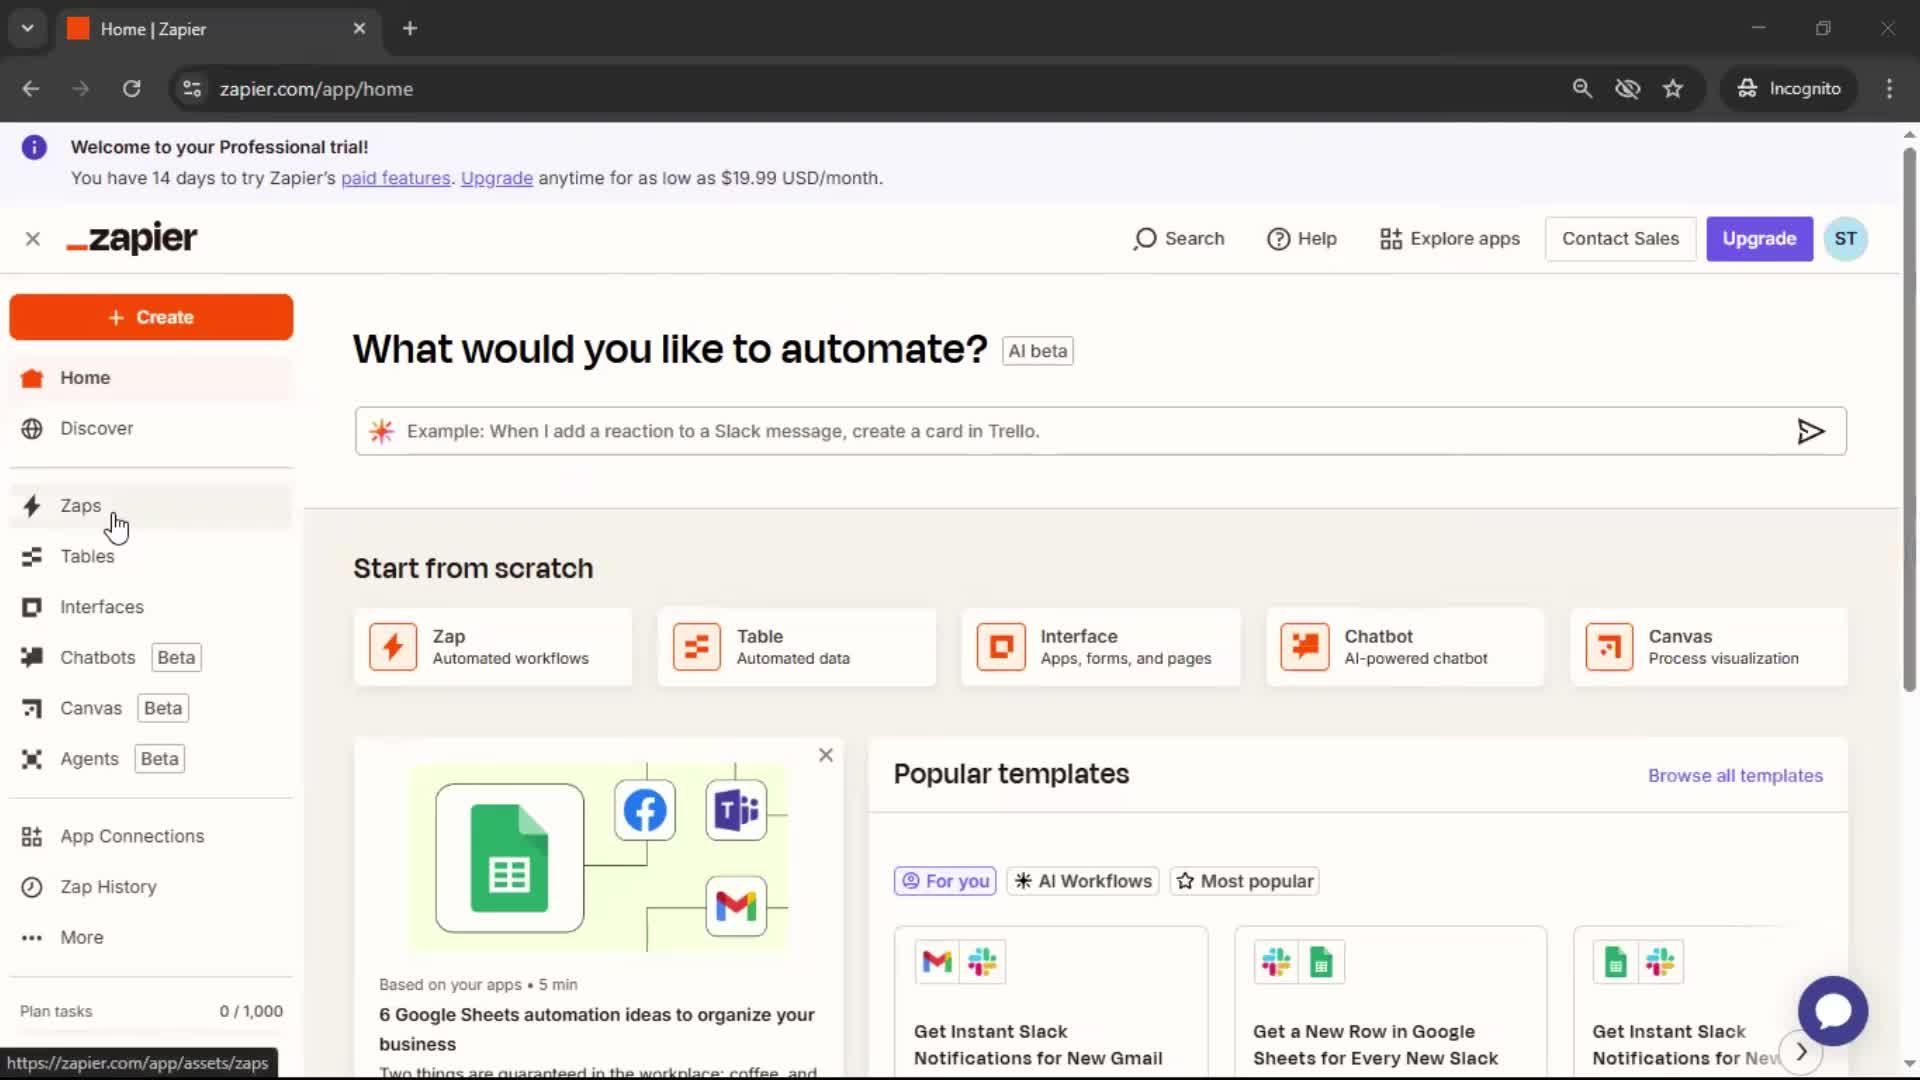Open New Row in Google Sheets template
Screen dimensions: 1920x1080
(1391, 1001)
